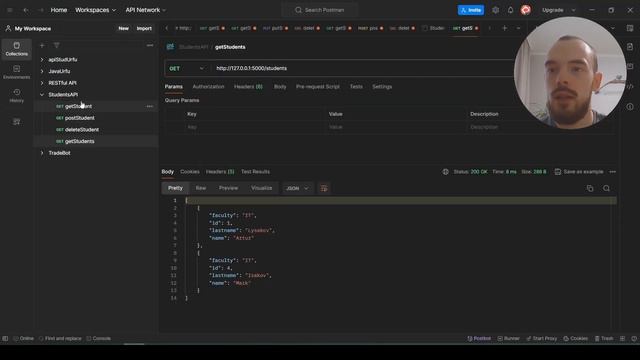The image size is (640, 360).
Task: Click the Invite button
Action: tap(471, 10)
